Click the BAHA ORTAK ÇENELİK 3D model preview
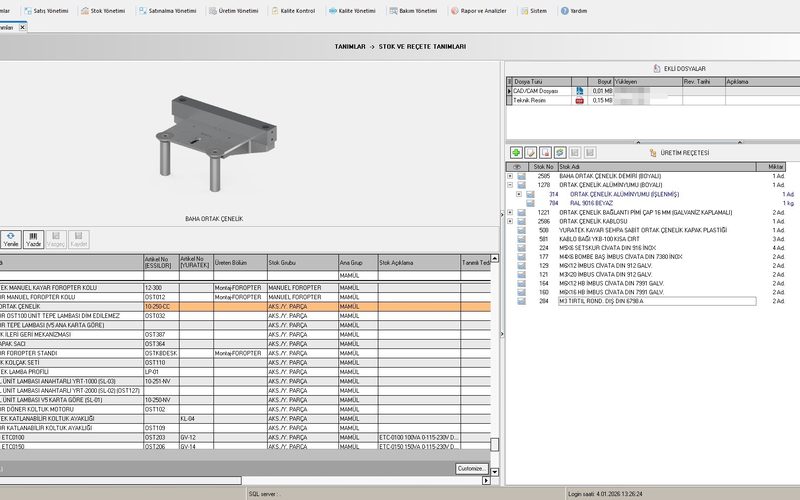The width and height of the screenshot is (800, 500). coord(216,143)
